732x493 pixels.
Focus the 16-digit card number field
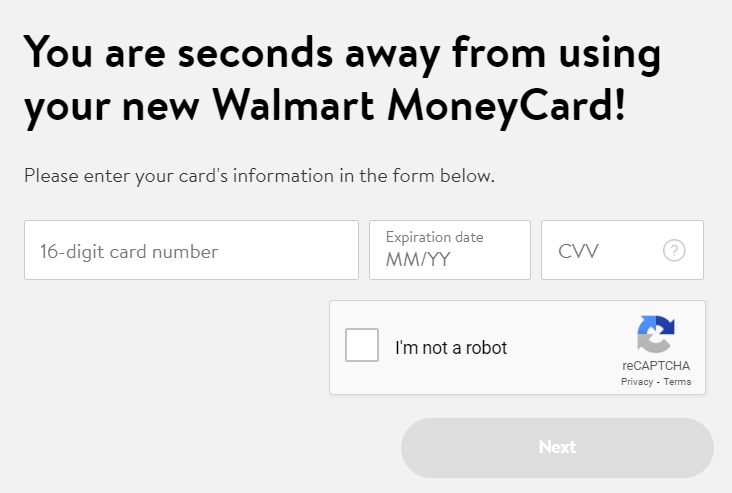pyautogui.click(x=191, y=250)
